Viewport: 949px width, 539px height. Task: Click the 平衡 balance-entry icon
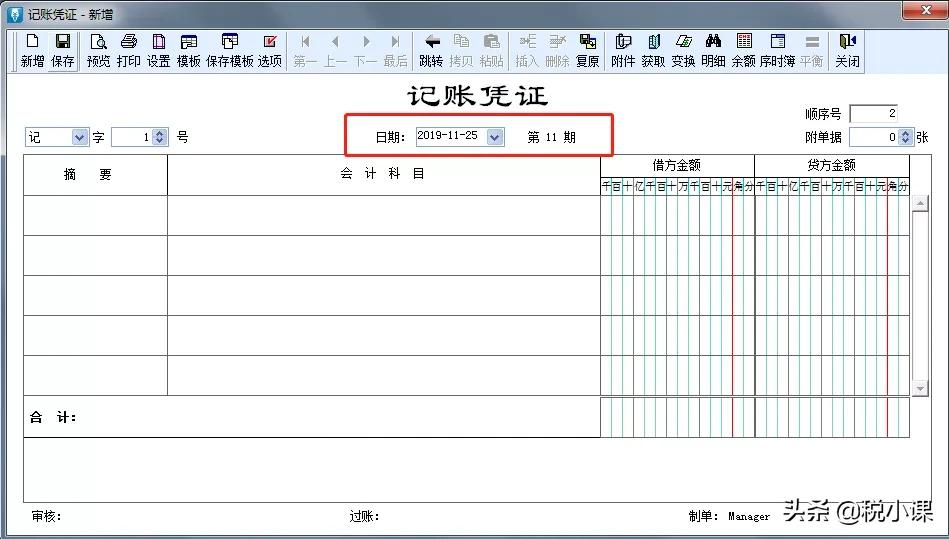(812, 51)
